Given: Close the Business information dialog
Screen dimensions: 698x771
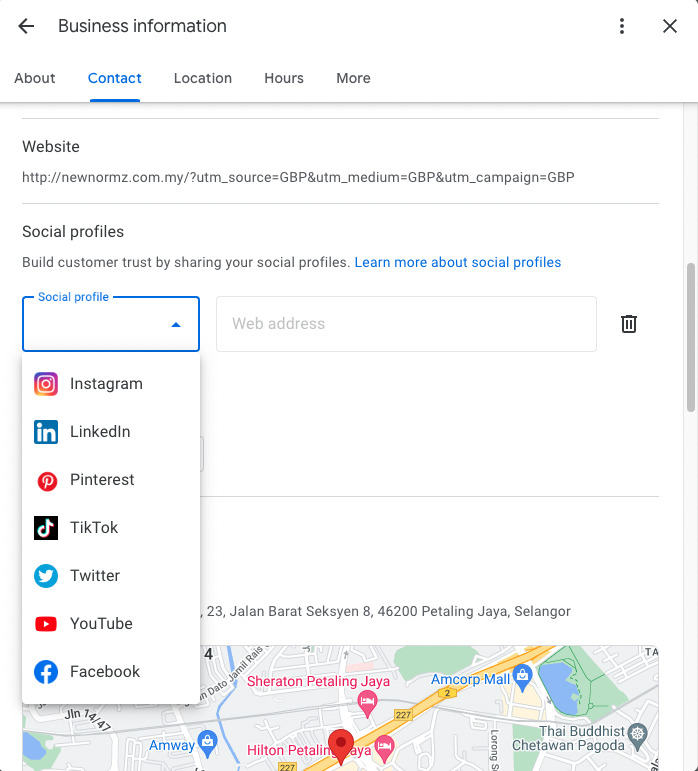Looking at the screenshot, I should click(669, 26).
